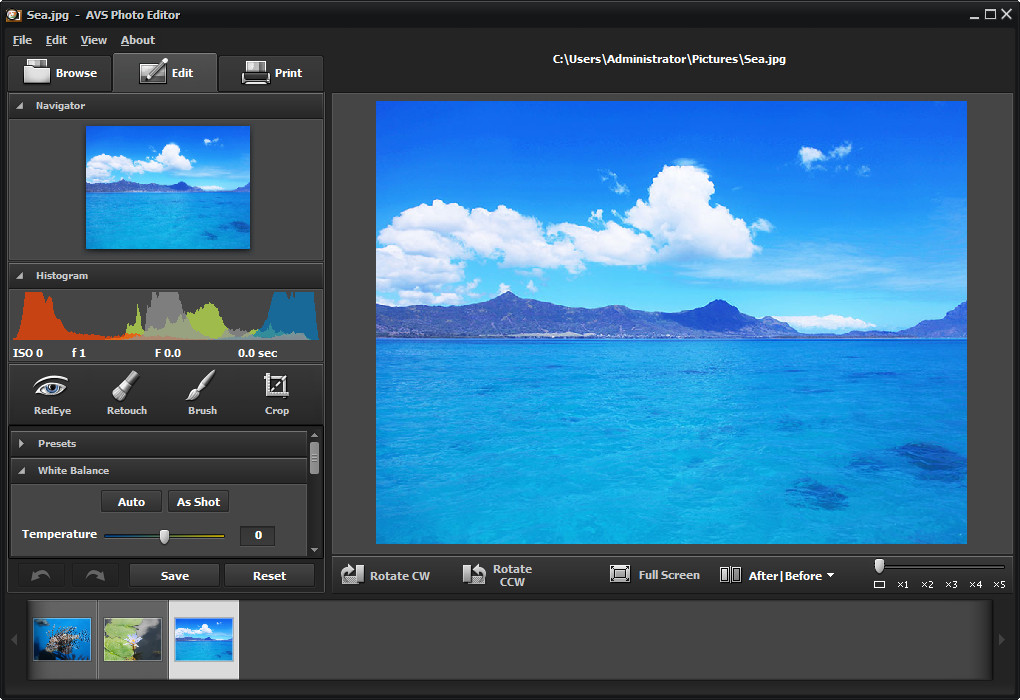Click the left panel scroll down arrow
1020x700 pixels.
click(315, 550)
